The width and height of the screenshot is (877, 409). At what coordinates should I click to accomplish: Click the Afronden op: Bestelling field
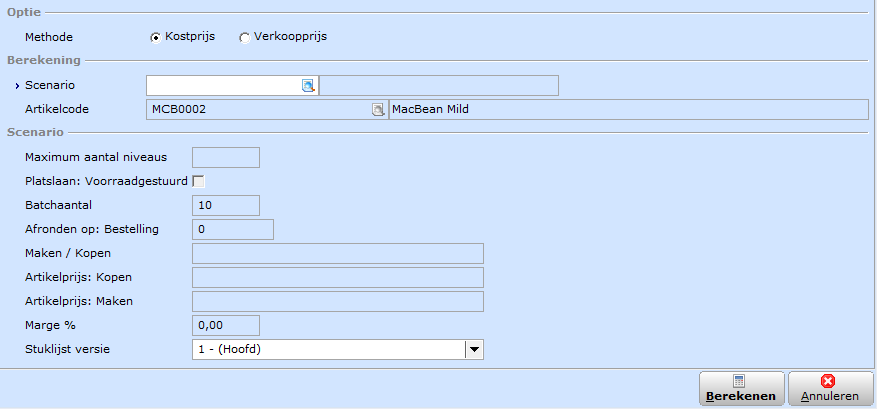[233, 229]
